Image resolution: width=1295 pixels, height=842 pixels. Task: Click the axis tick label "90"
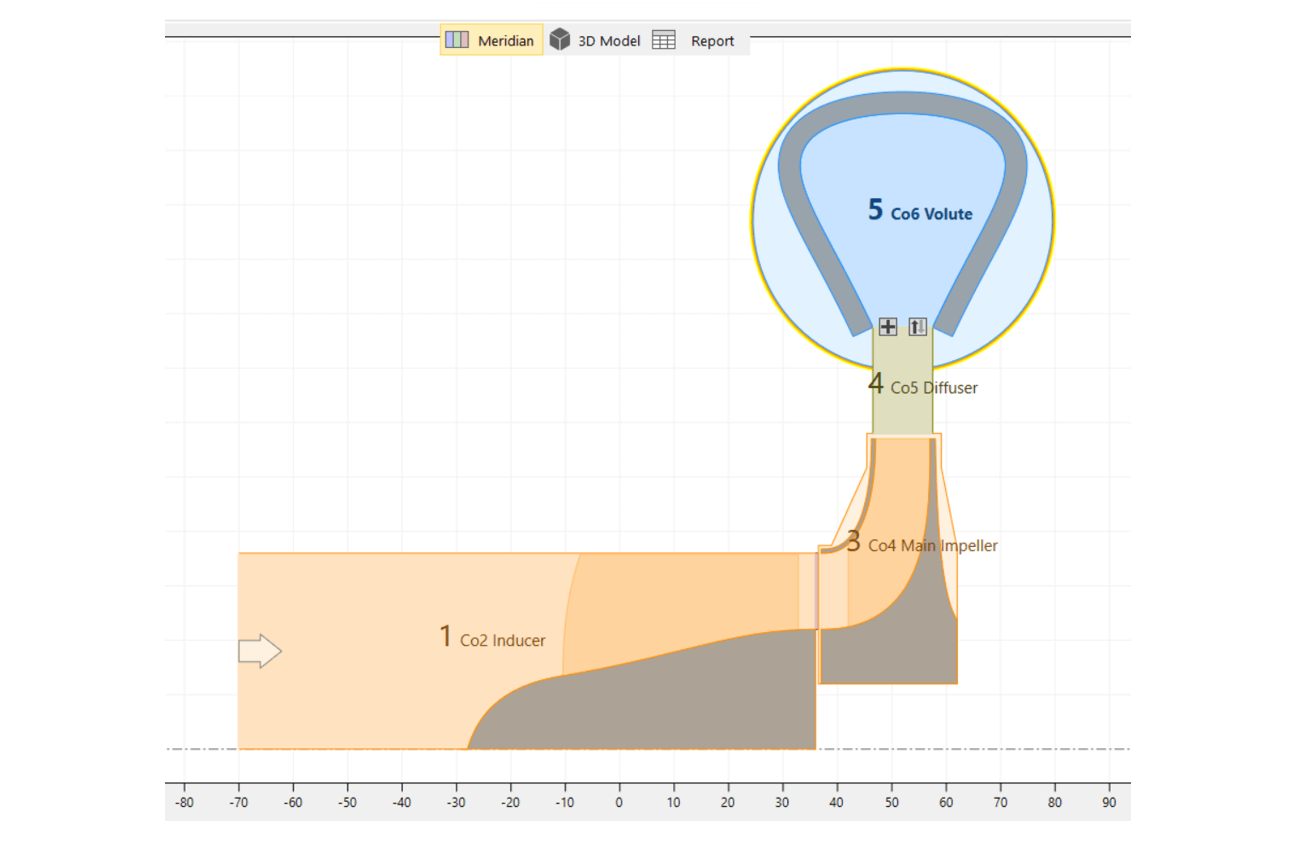(1109, 802)
